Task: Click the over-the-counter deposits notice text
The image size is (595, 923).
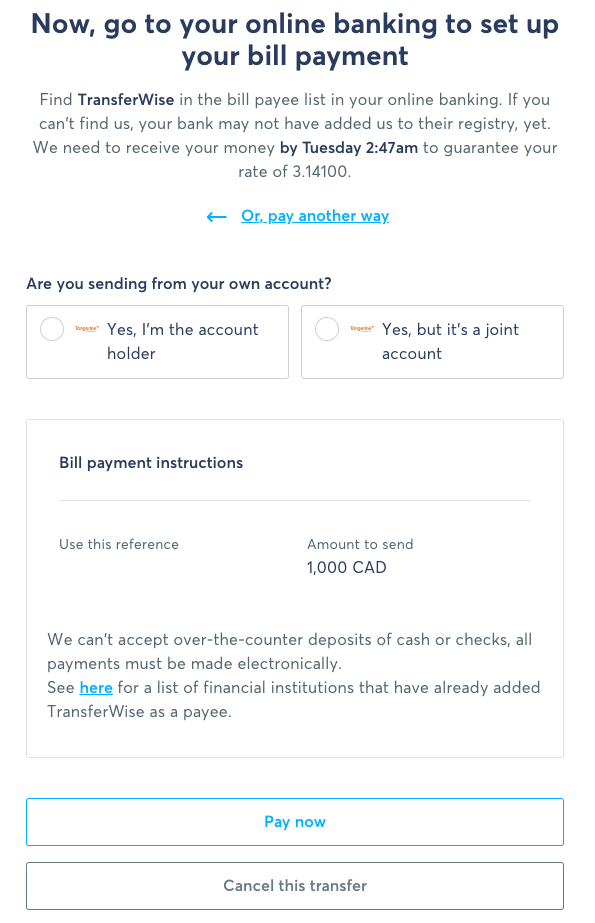Action: coord(290,652)
